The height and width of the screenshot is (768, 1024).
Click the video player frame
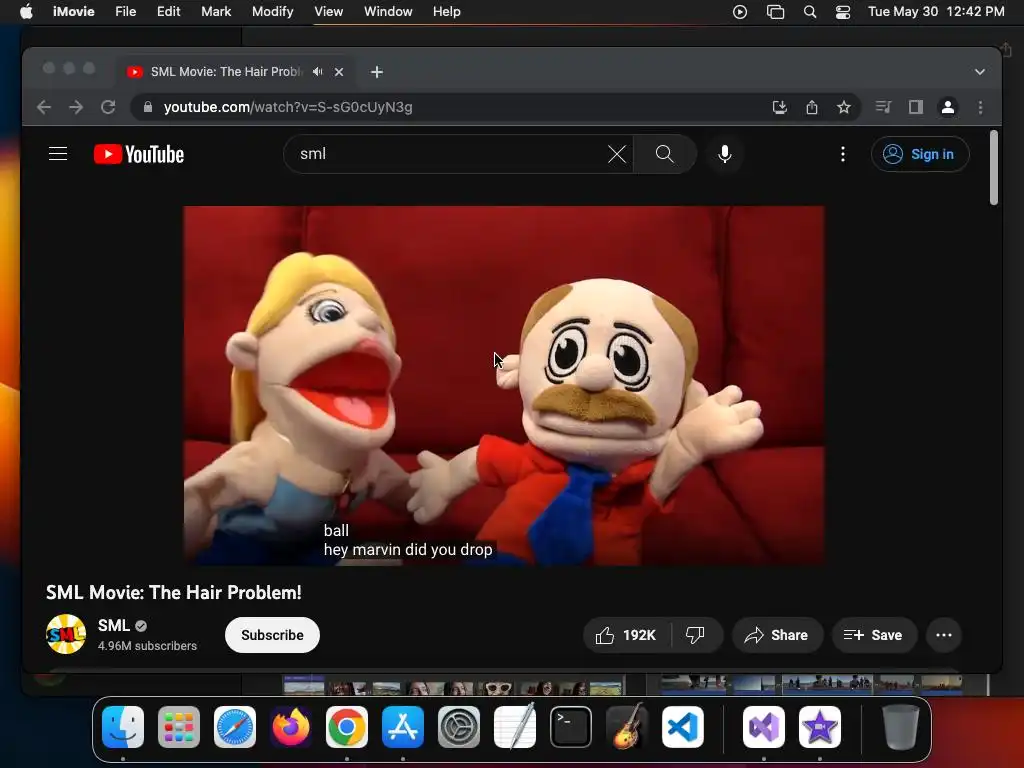504,385
